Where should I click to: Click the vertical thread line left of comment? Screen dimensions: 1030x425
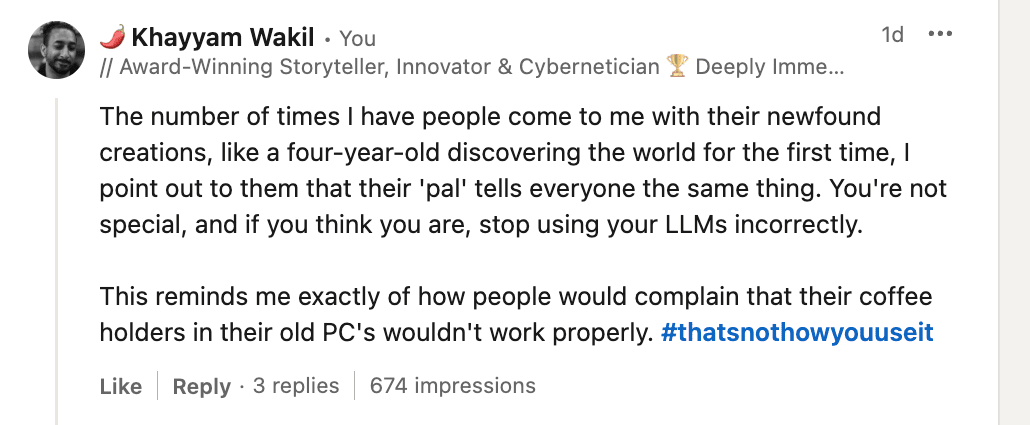pos(57,260)
